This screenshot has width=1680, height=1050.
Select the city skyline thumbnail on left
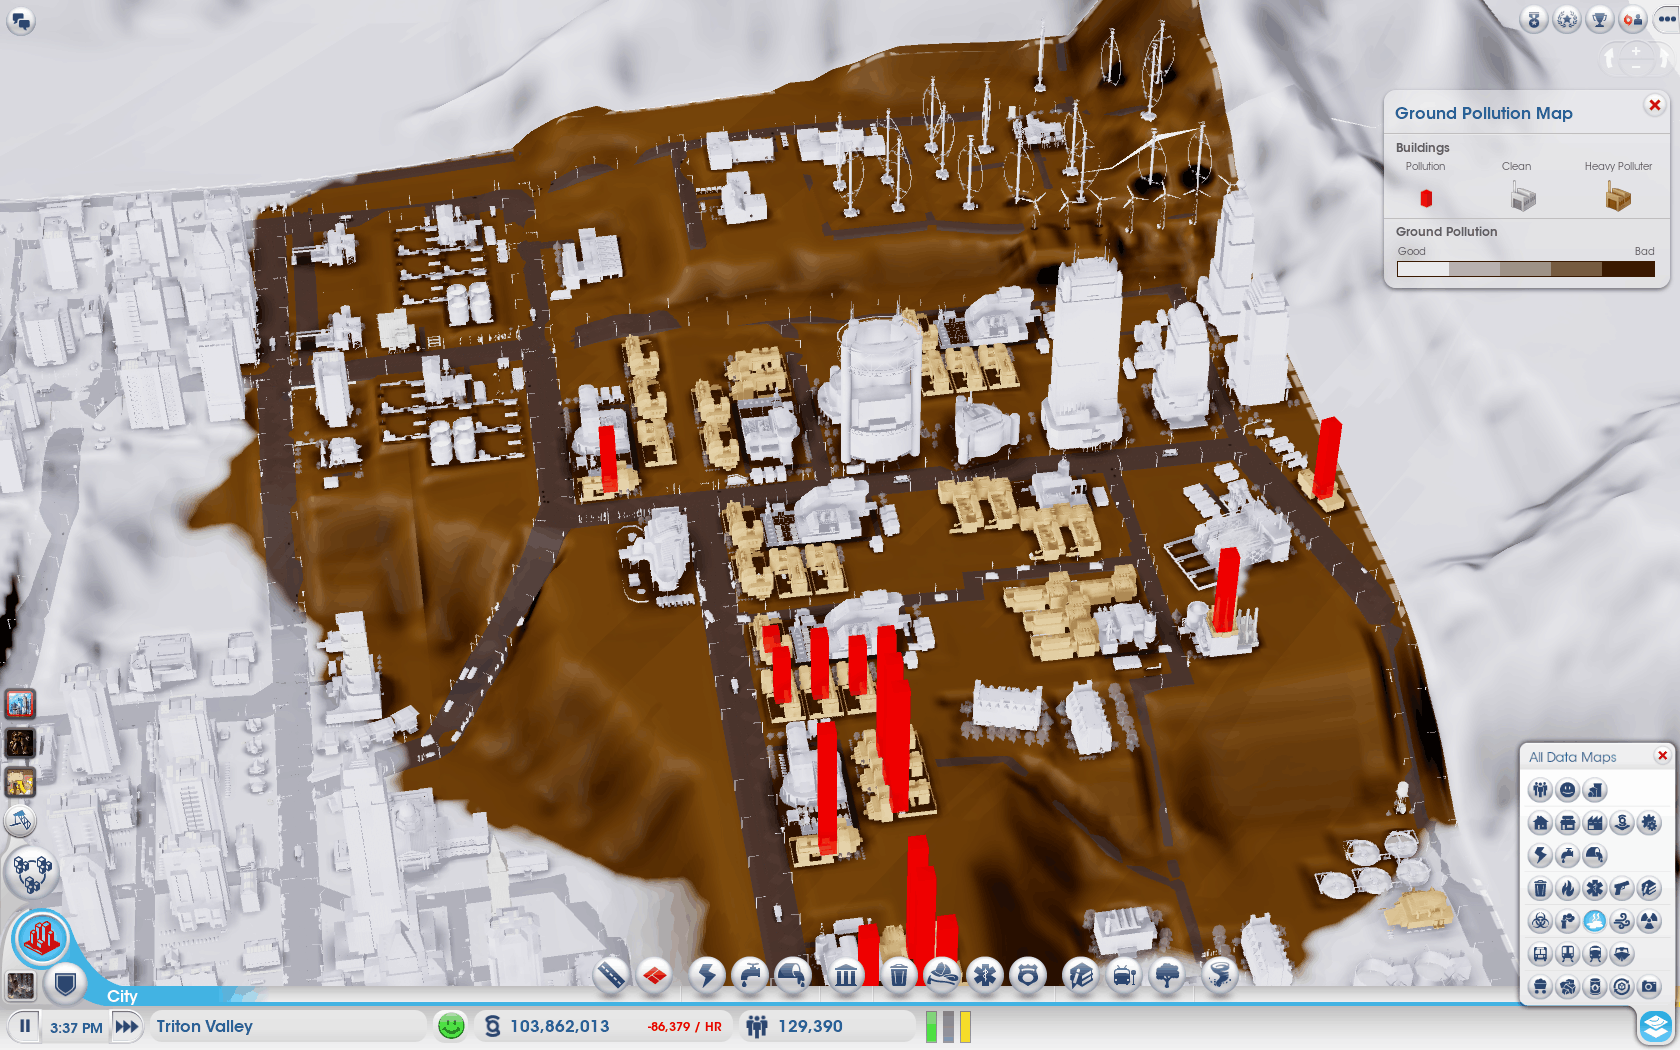[20, 704]
